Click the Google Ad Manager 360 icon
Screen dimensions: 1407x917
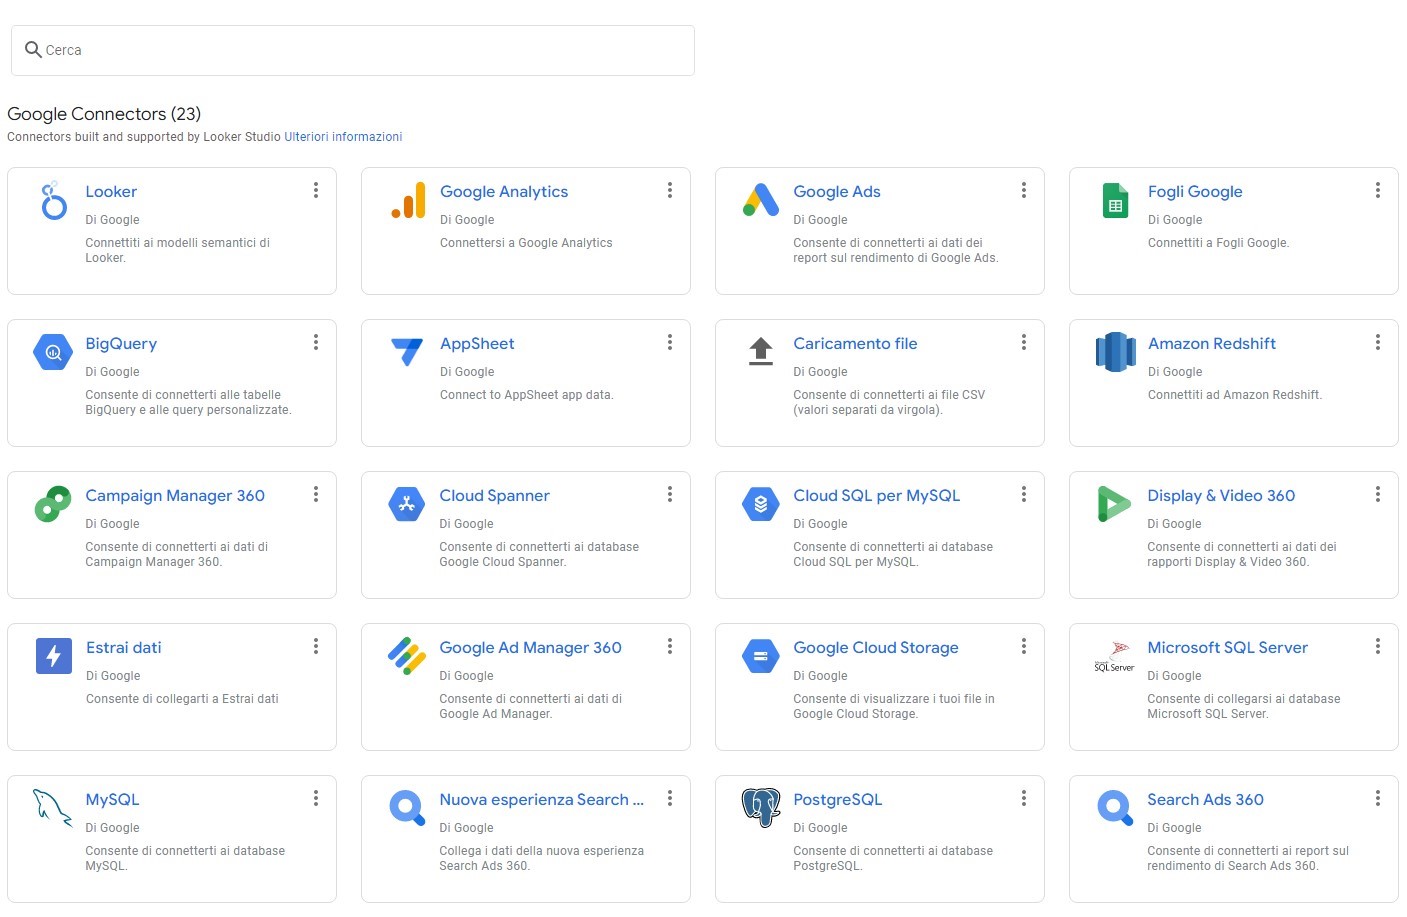[407, 656]
